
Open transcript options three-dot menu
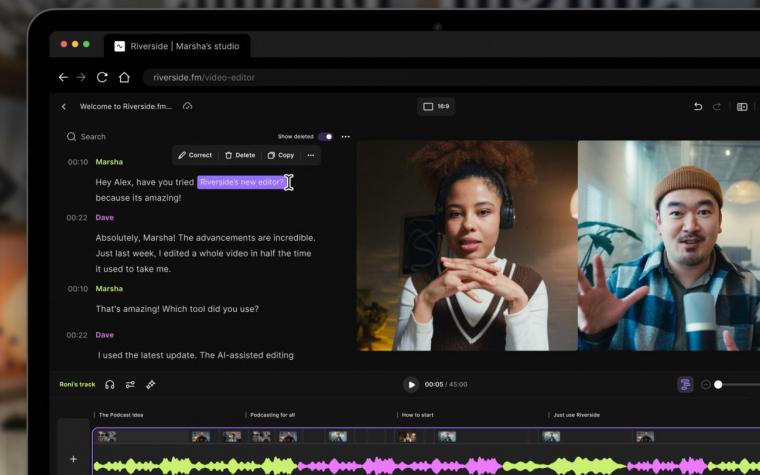pyautogui.click(x=346, y=137)
